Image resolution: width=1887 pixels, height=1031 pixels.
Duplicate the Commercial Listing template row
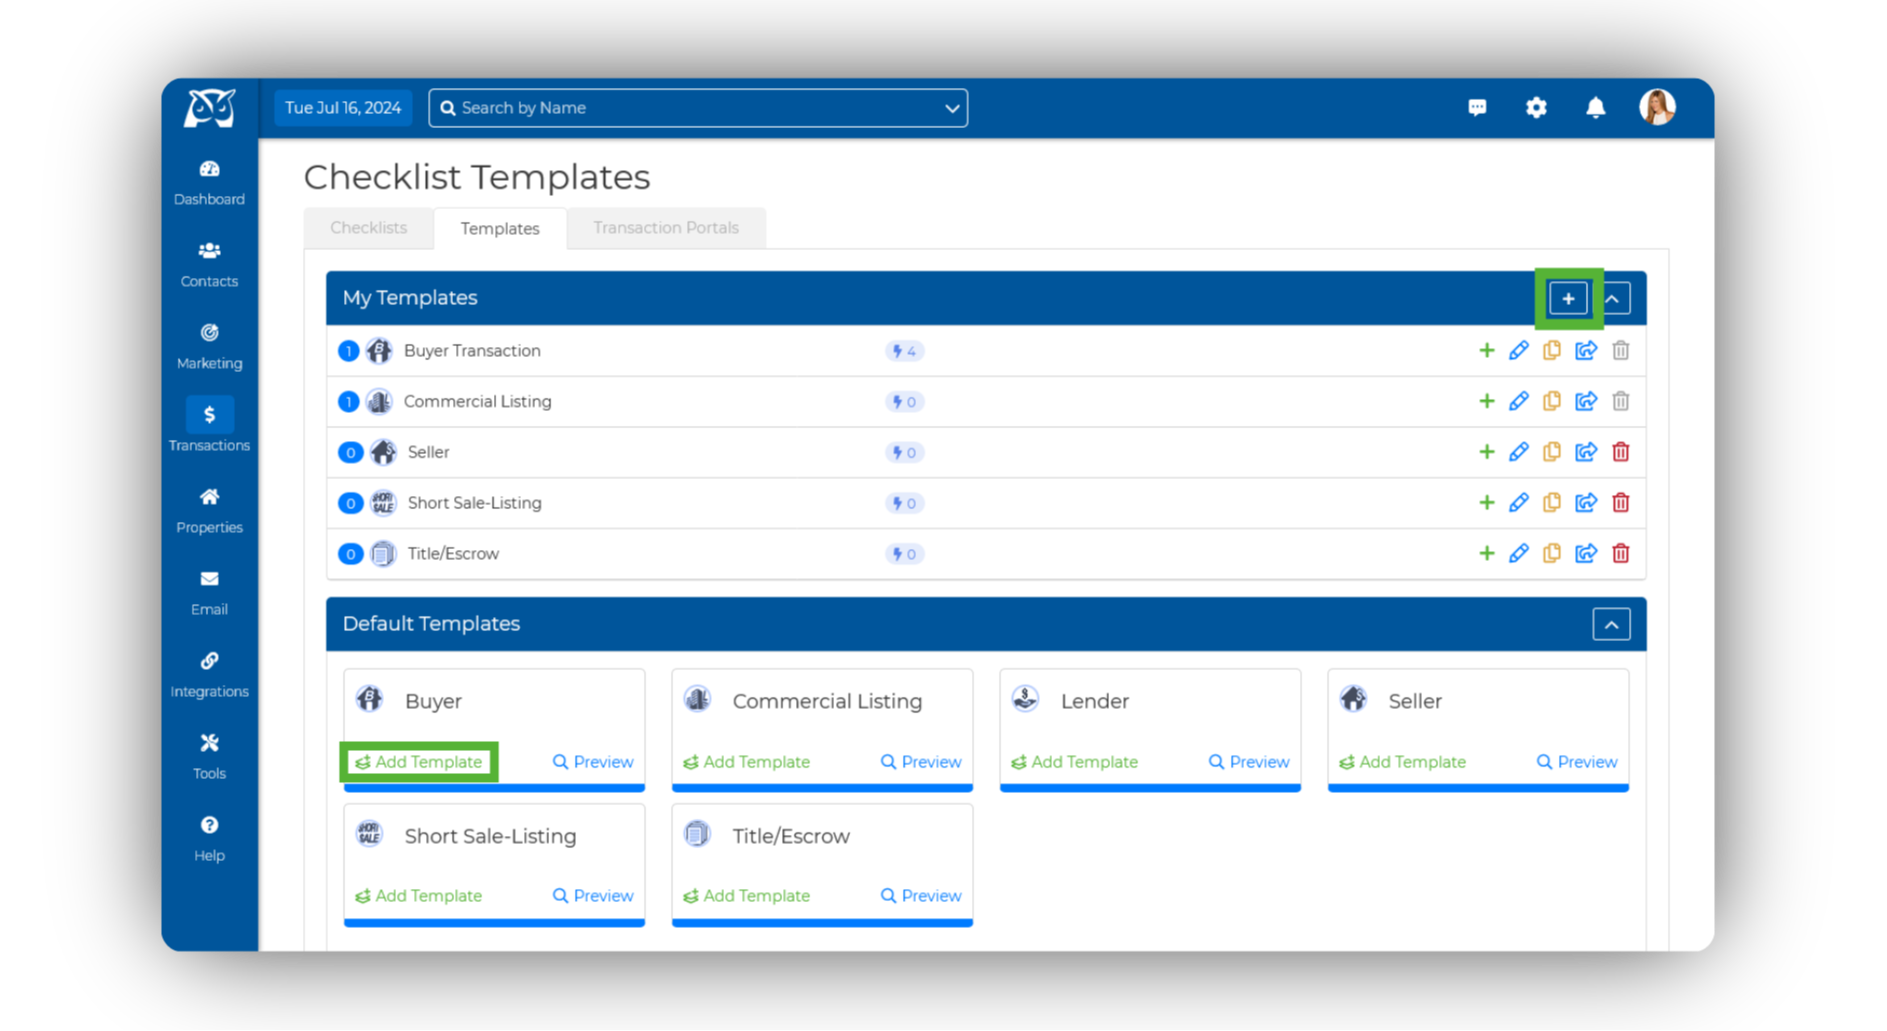[x=1552, y=401]
